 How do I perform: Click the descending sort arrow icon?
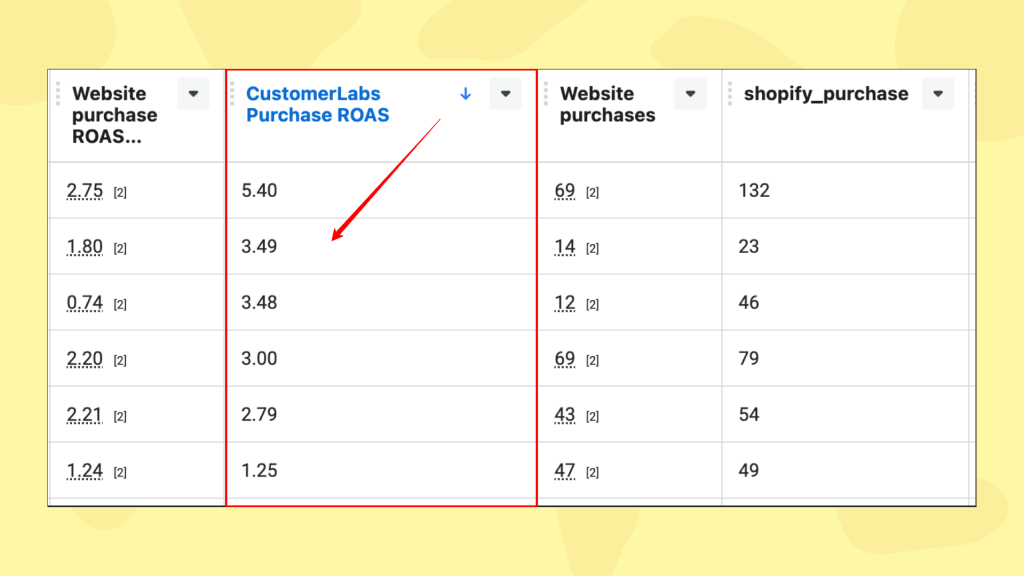[466, 94]
